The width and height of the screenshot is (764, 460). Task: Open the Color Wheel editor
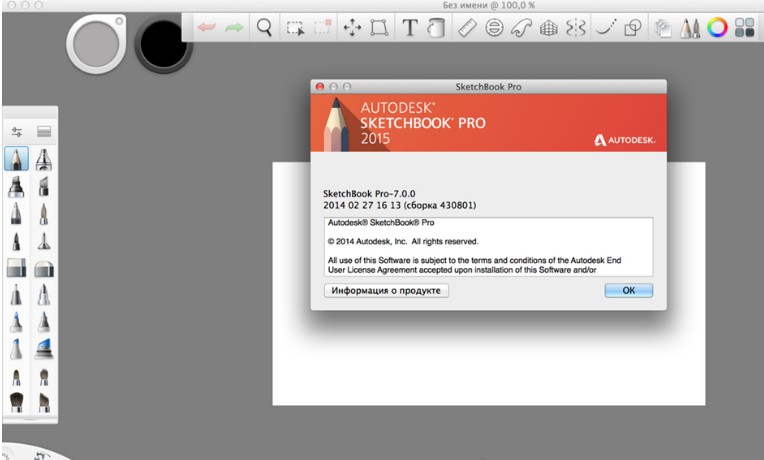[717, 28]
